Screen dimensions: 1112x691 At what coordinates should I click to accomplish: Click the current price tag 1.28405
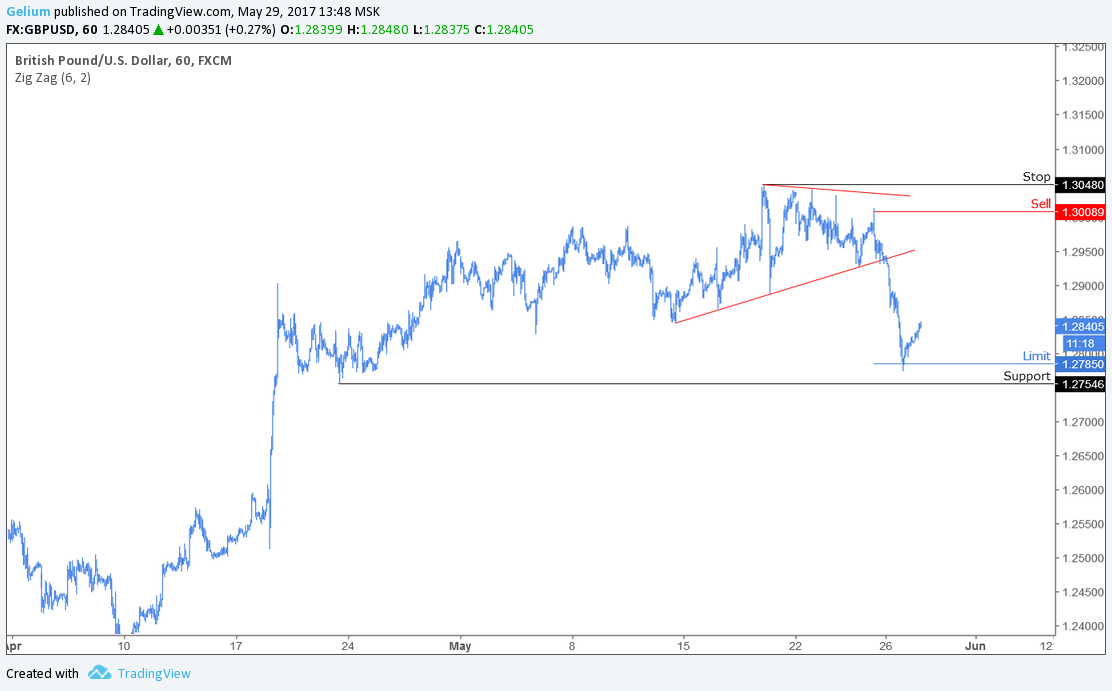(1080, 327)
